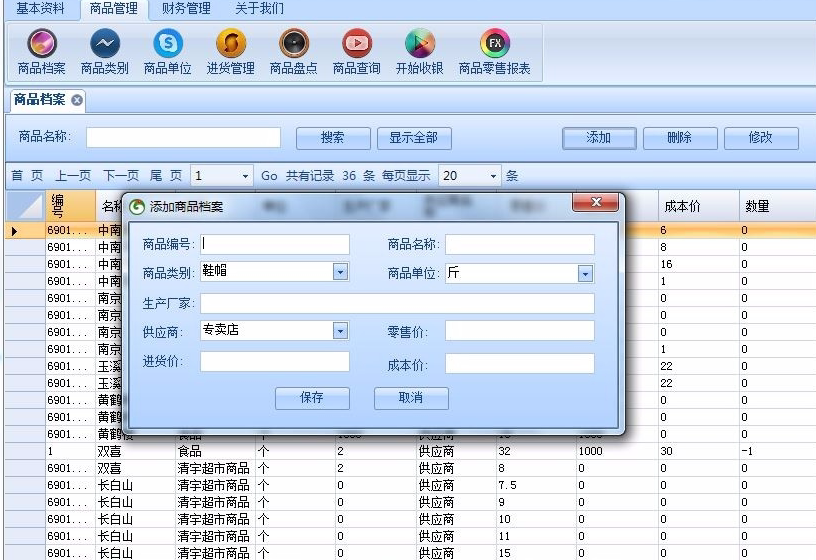Click the 显示全部 button

pos(414,138)
